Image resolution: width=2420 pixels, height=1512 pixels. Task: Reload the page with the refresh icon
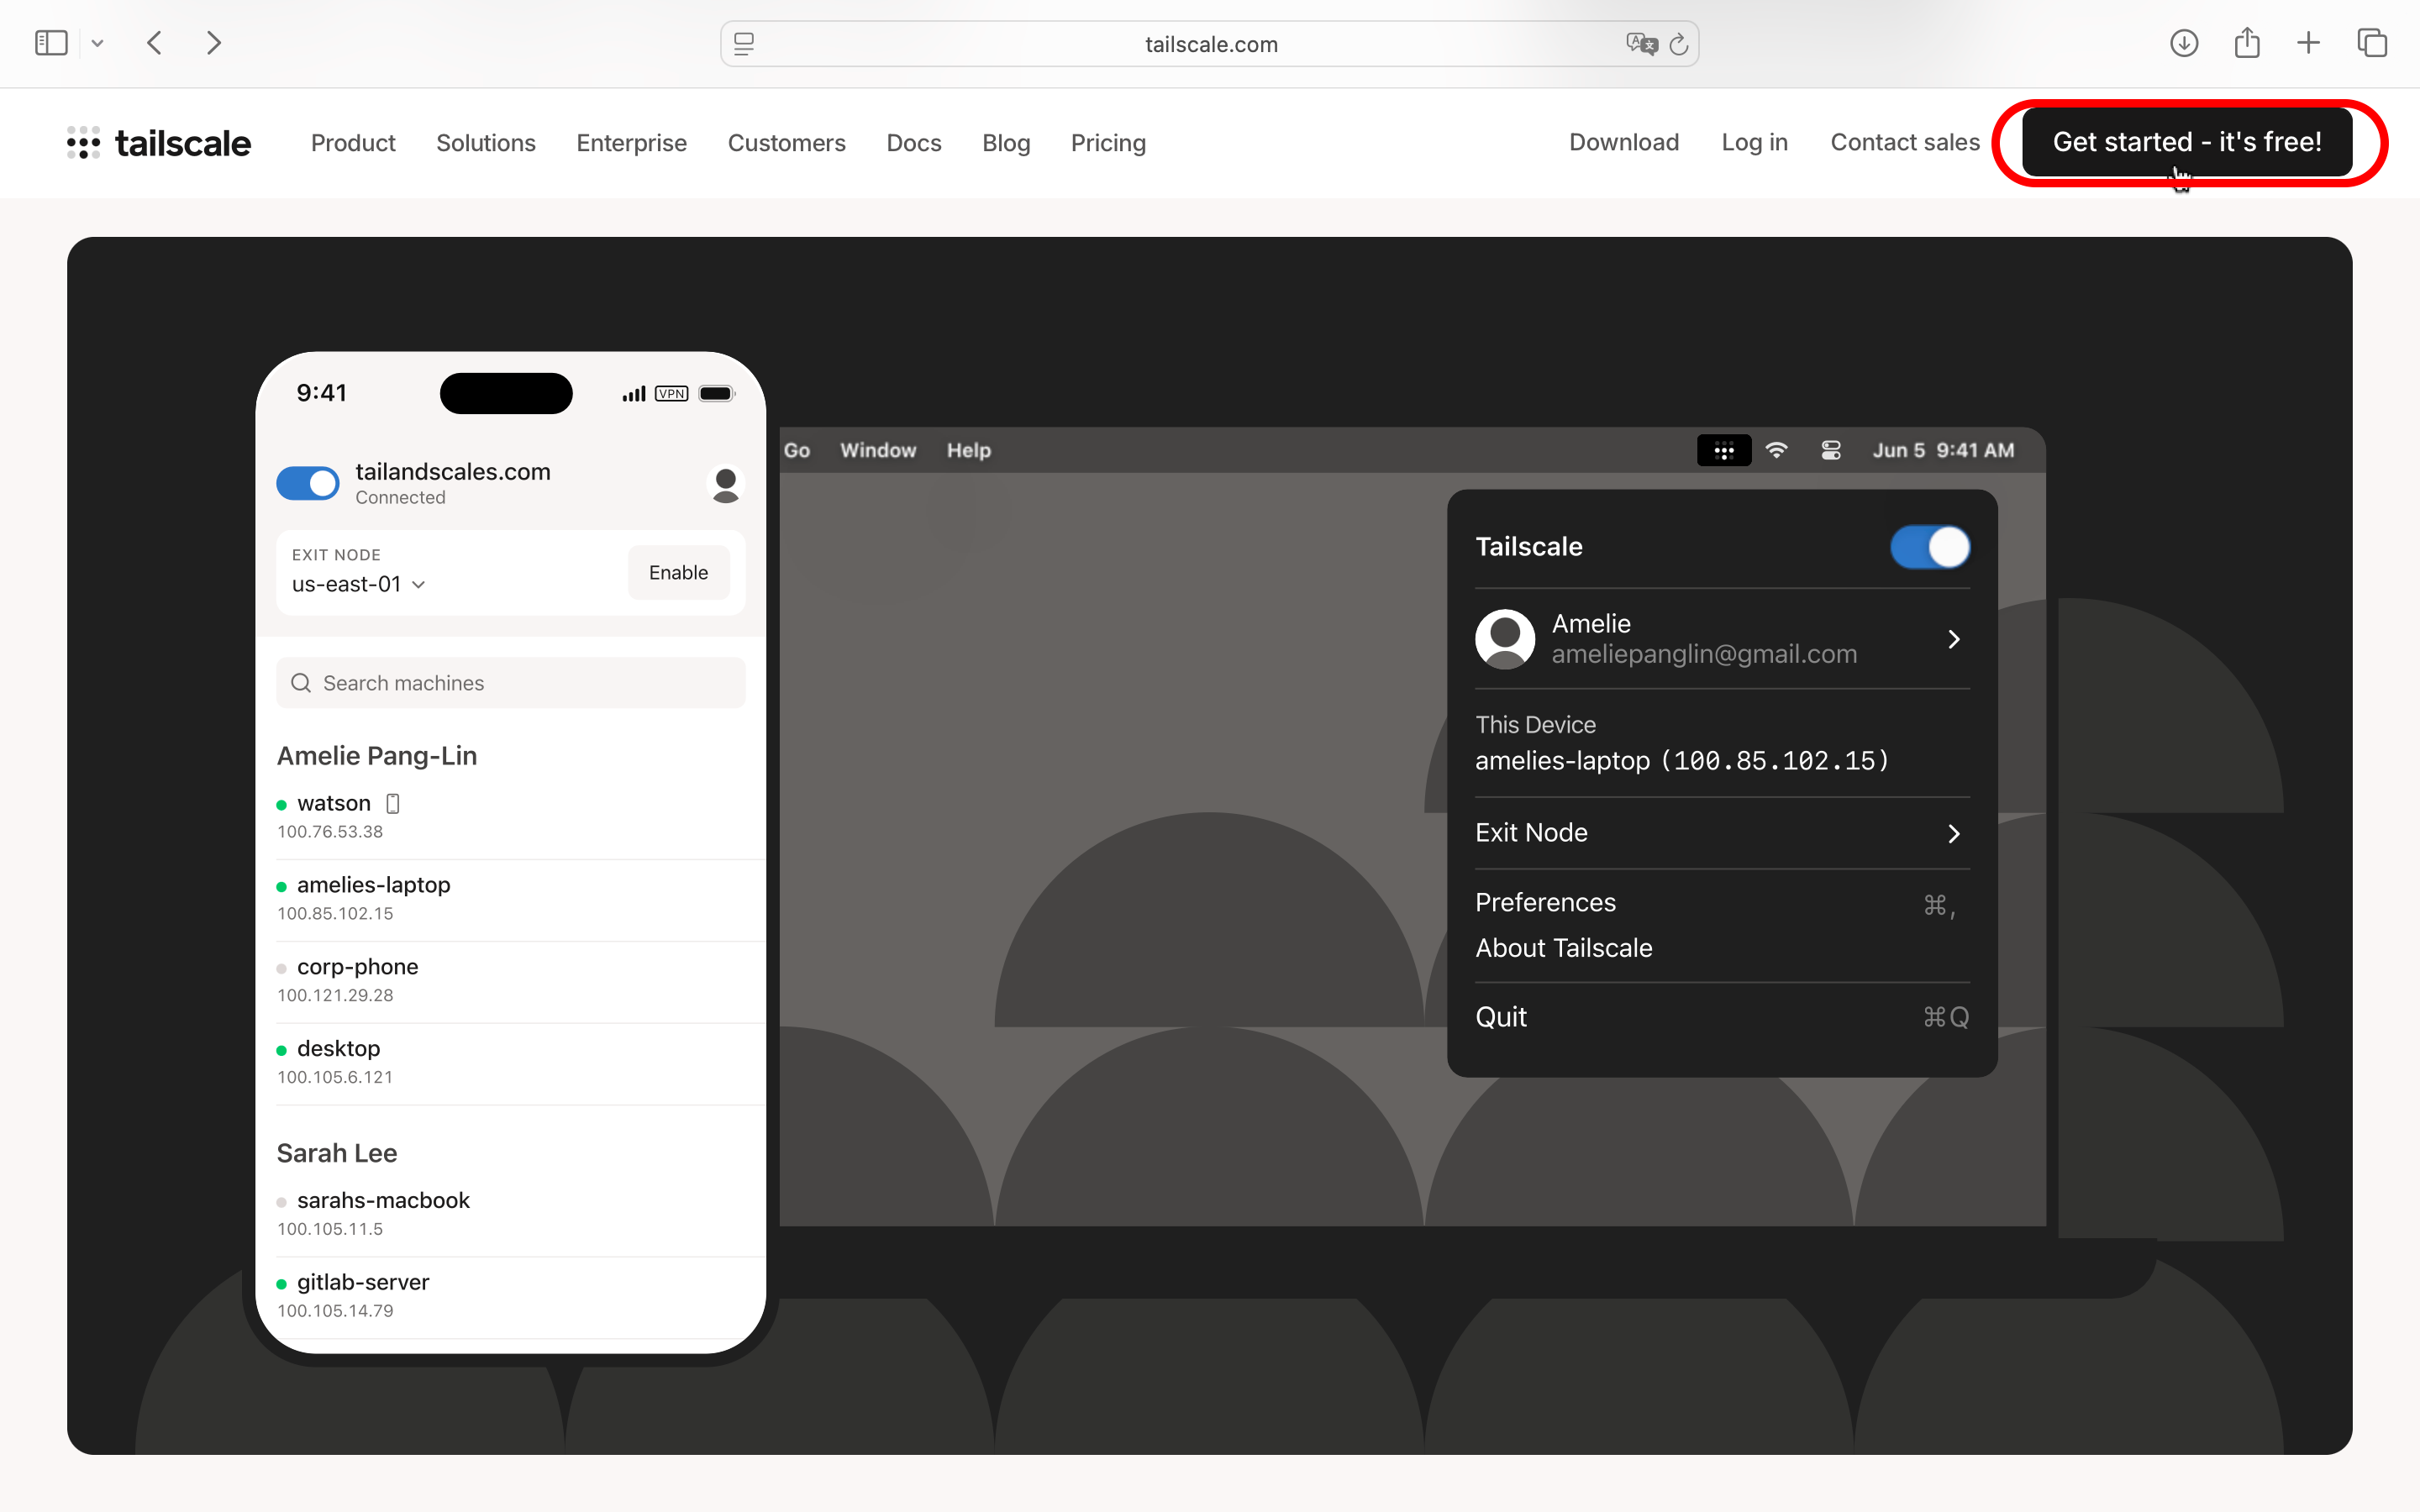(1679, 44)
